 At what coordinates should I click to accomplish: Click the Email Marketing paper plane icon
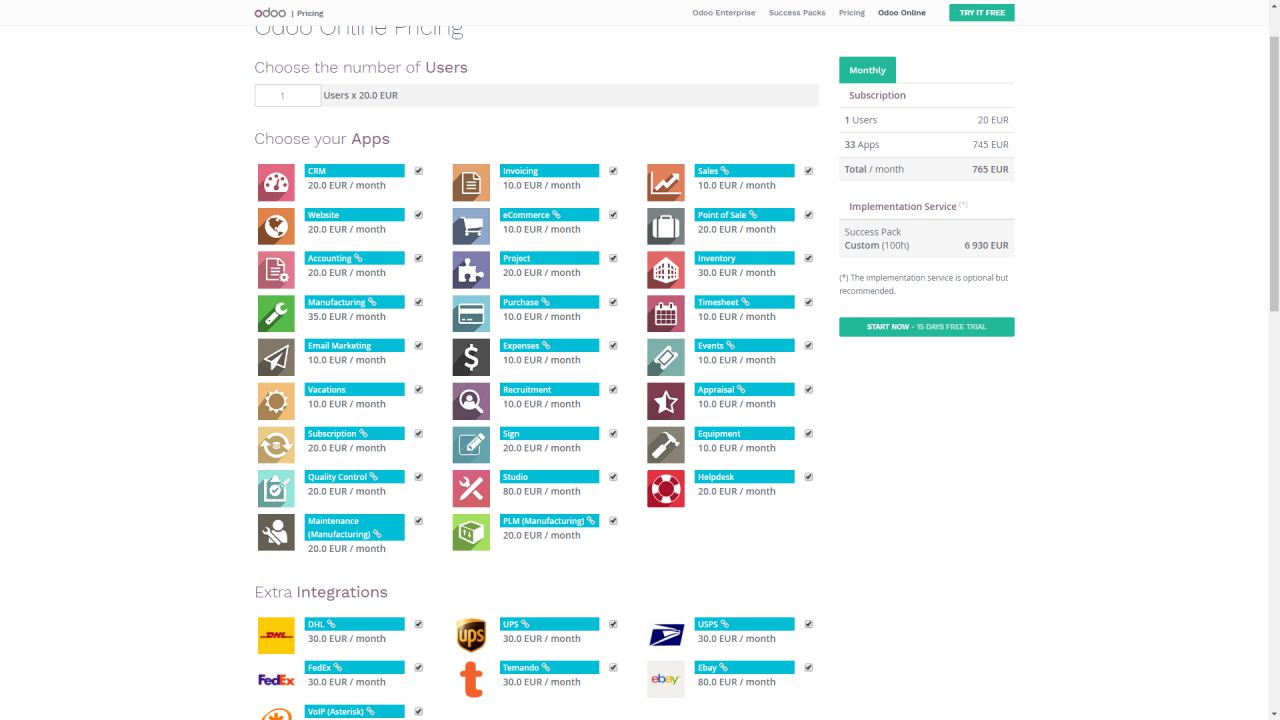[x=276, y=358]
